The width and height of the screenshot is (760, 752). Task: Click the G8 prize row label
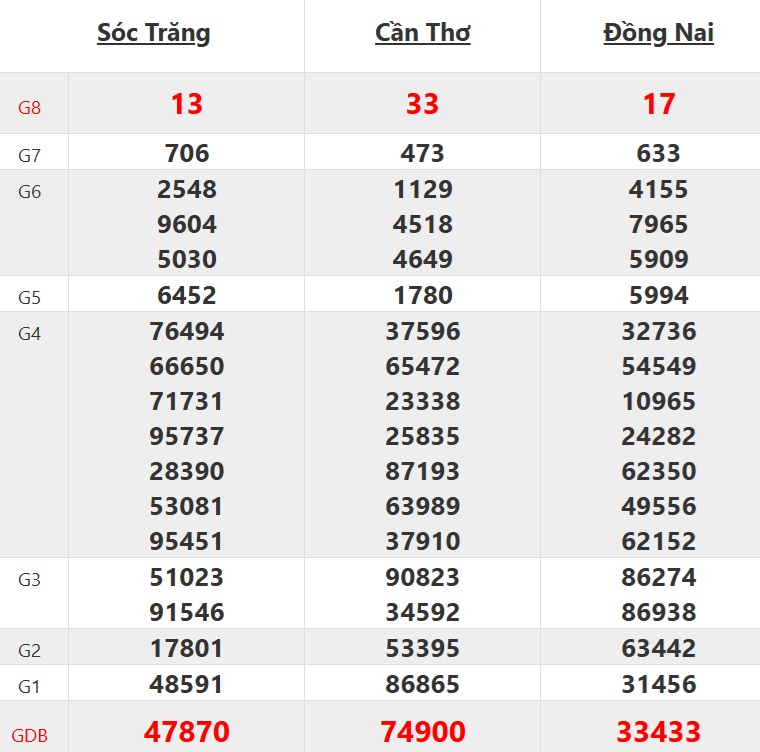pyautogui.click(x=30, y=105)
